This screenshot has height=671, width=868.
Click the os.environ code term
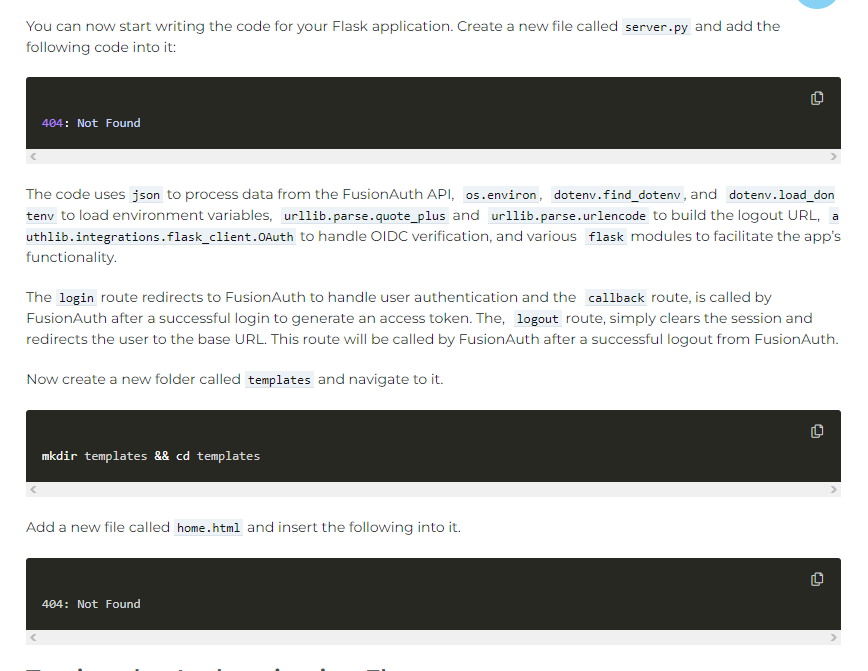[x=500, y=195]
